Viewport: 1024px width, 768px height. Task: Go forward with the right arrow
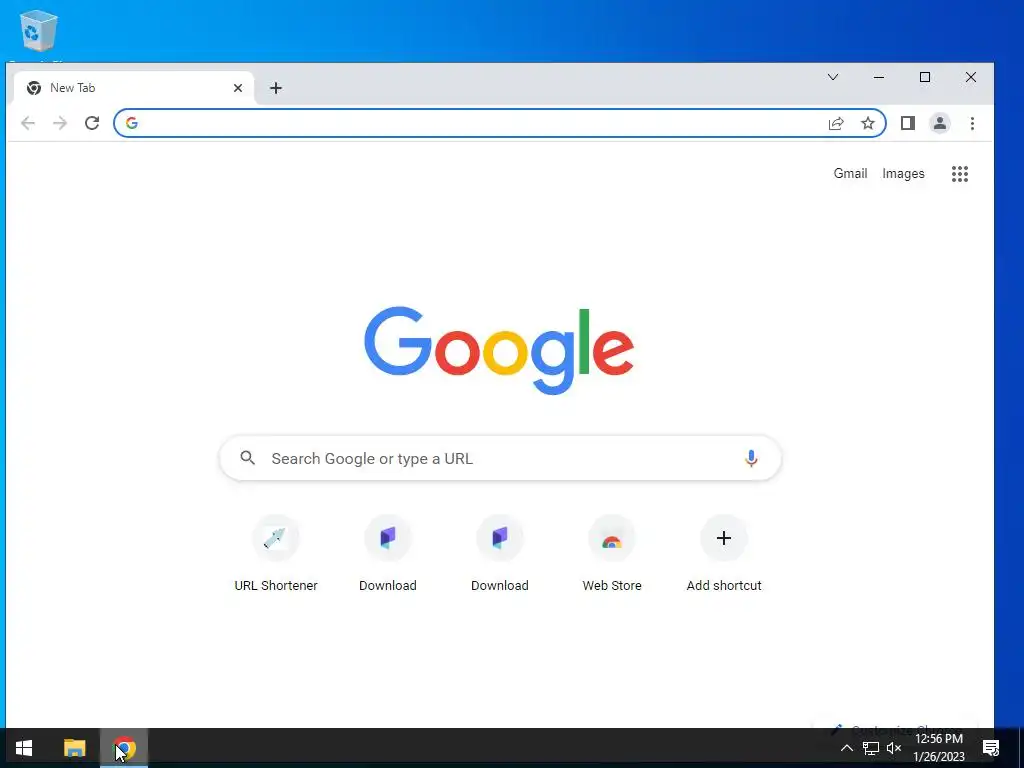pyautogui.click(x=60, y=123)
